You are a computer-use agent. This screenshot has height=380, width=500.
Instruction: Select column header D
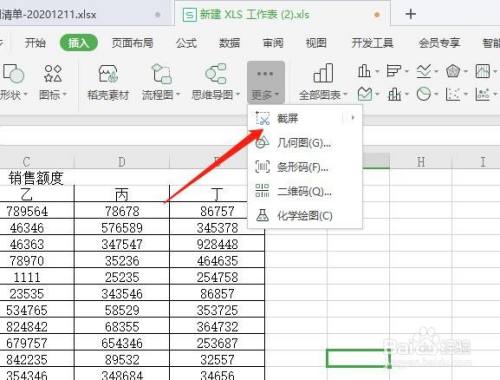tap(122, 162)
